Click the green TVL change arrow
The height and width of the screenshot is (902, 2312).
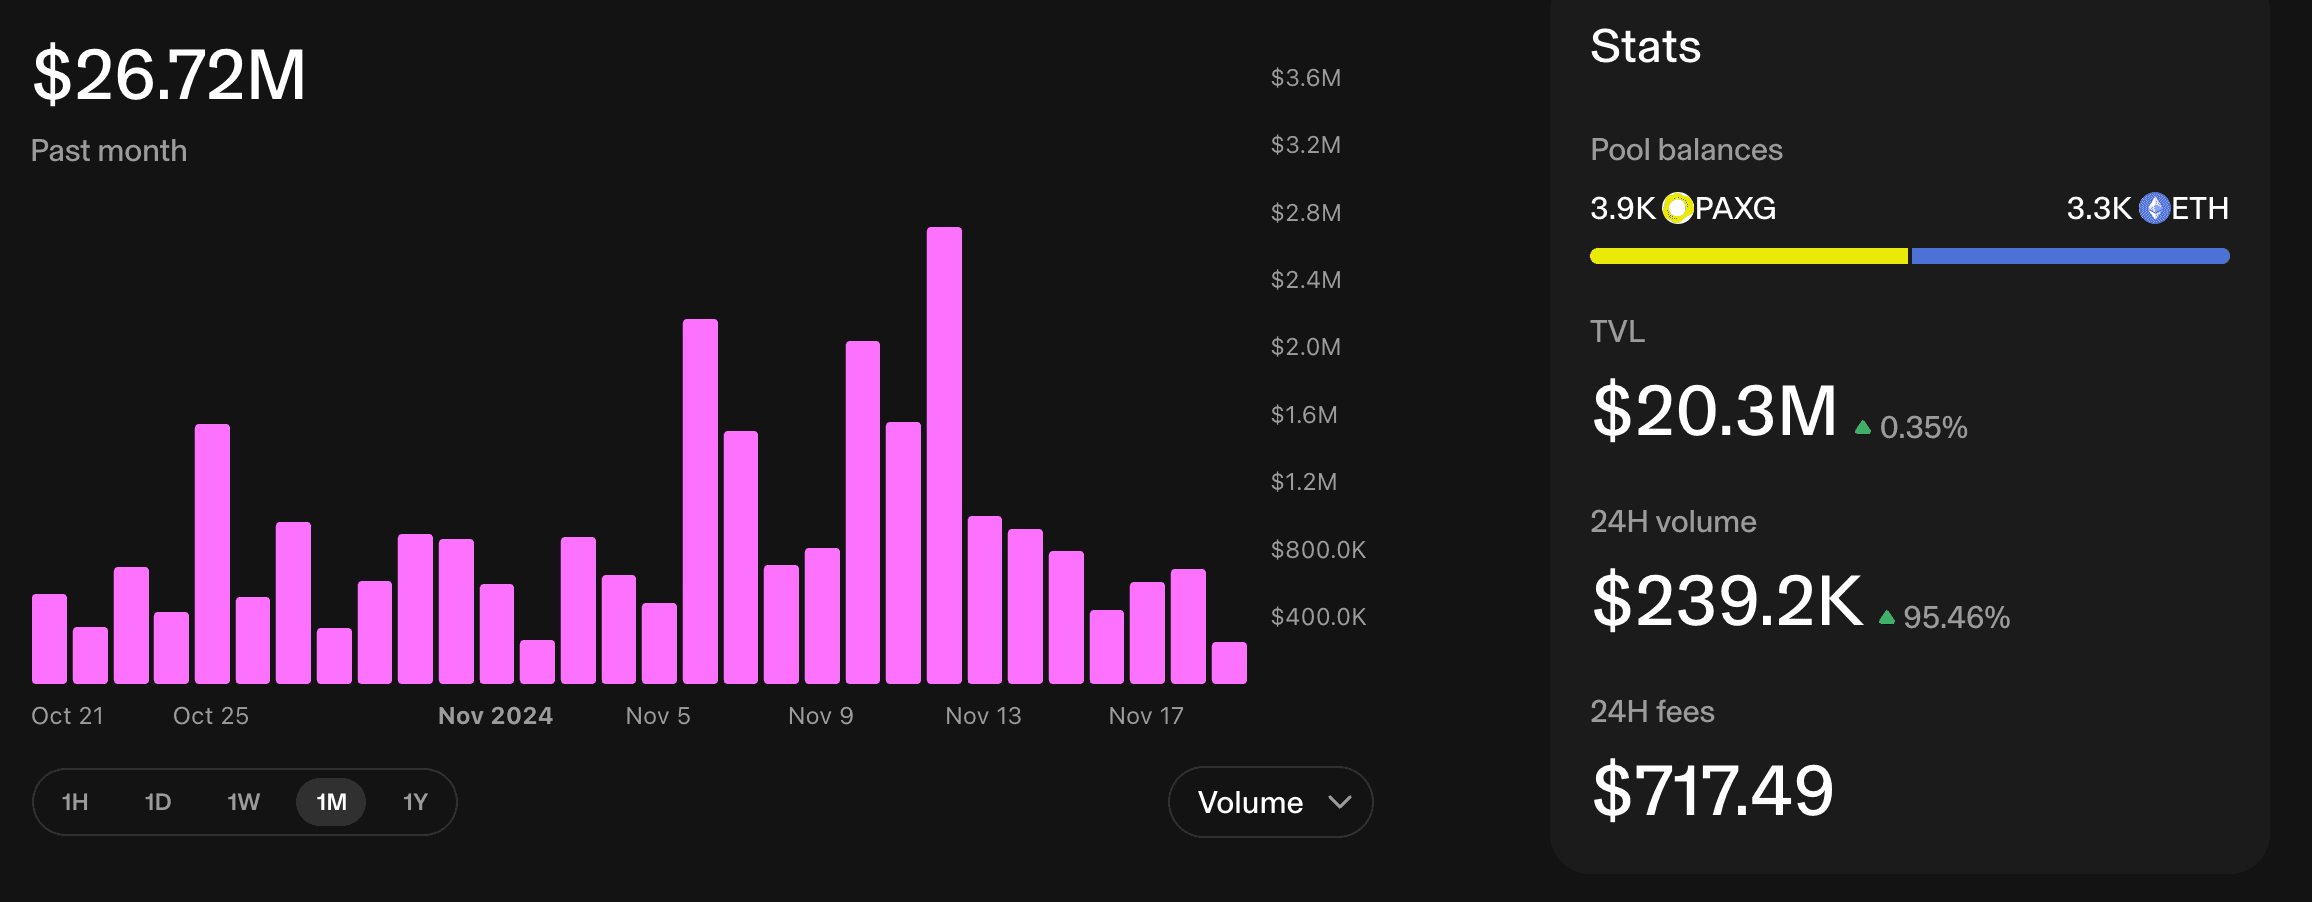[x=1862, y=428]
